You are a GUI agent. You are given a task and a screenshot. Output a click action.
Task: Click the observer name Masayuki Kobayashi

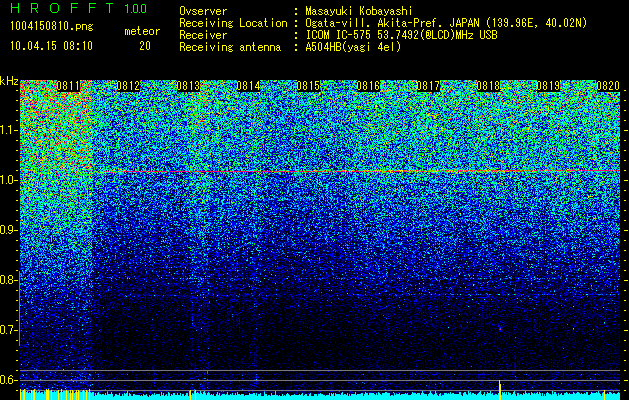[x=359, y=11]
